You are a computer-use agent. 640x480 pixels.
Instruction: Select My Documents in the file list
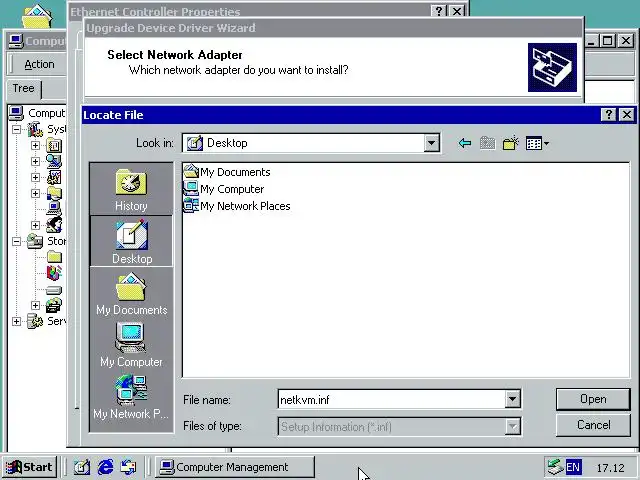227,172
